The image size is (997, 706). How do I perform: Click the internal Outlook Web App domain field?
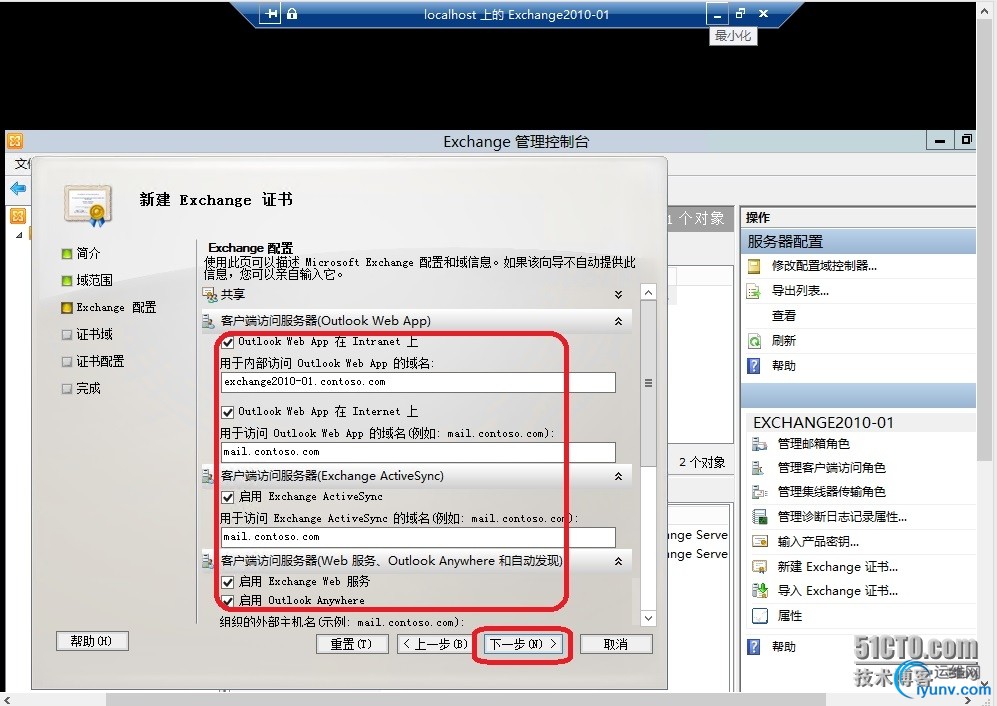418,382
